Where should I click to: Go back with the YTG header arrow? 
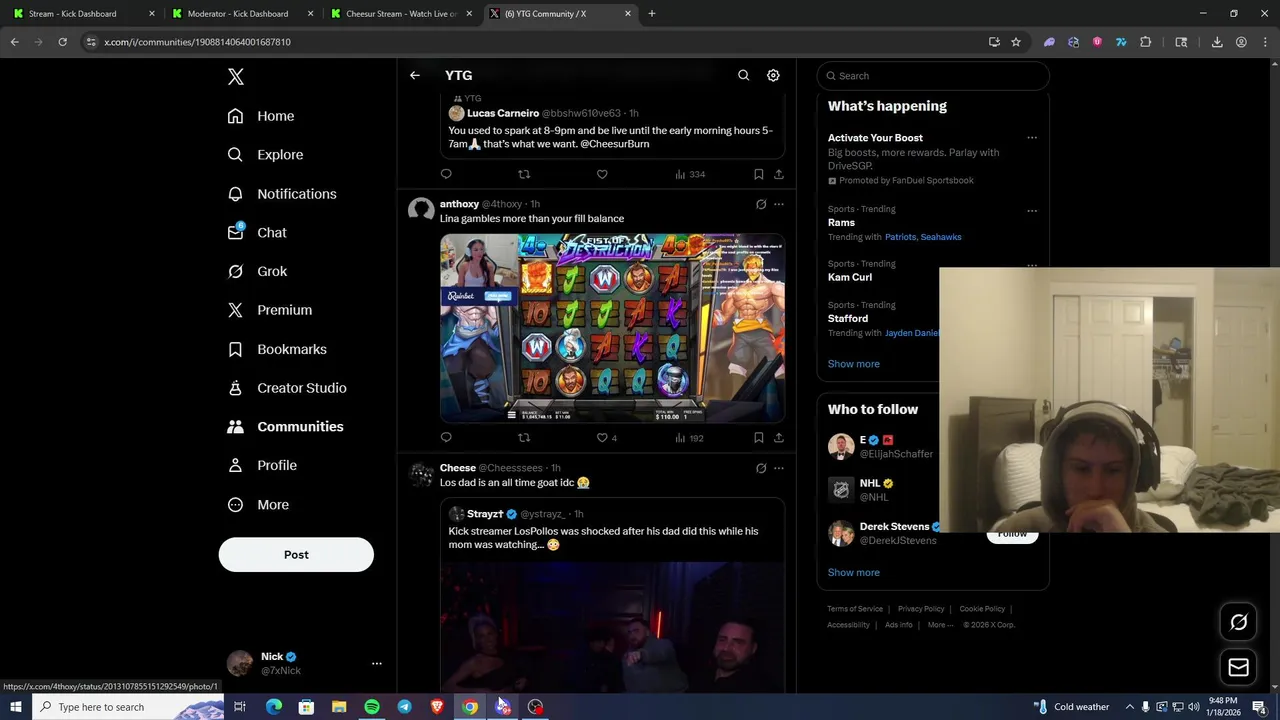coord(415,75)
